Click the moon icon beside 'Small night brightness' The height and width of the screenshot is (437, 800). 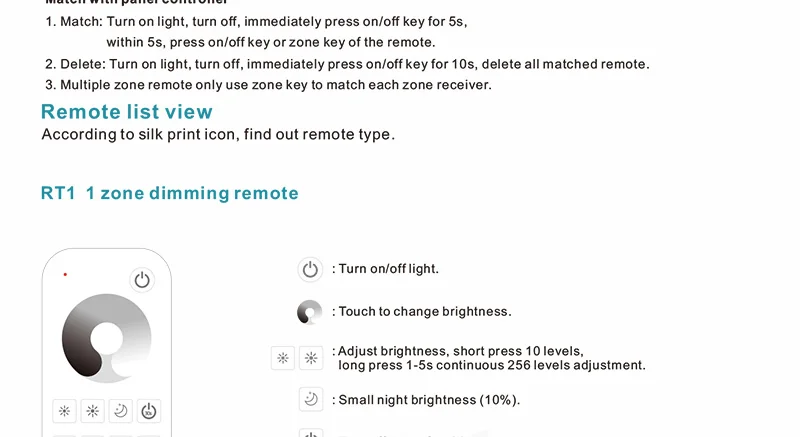coord(311,399)
